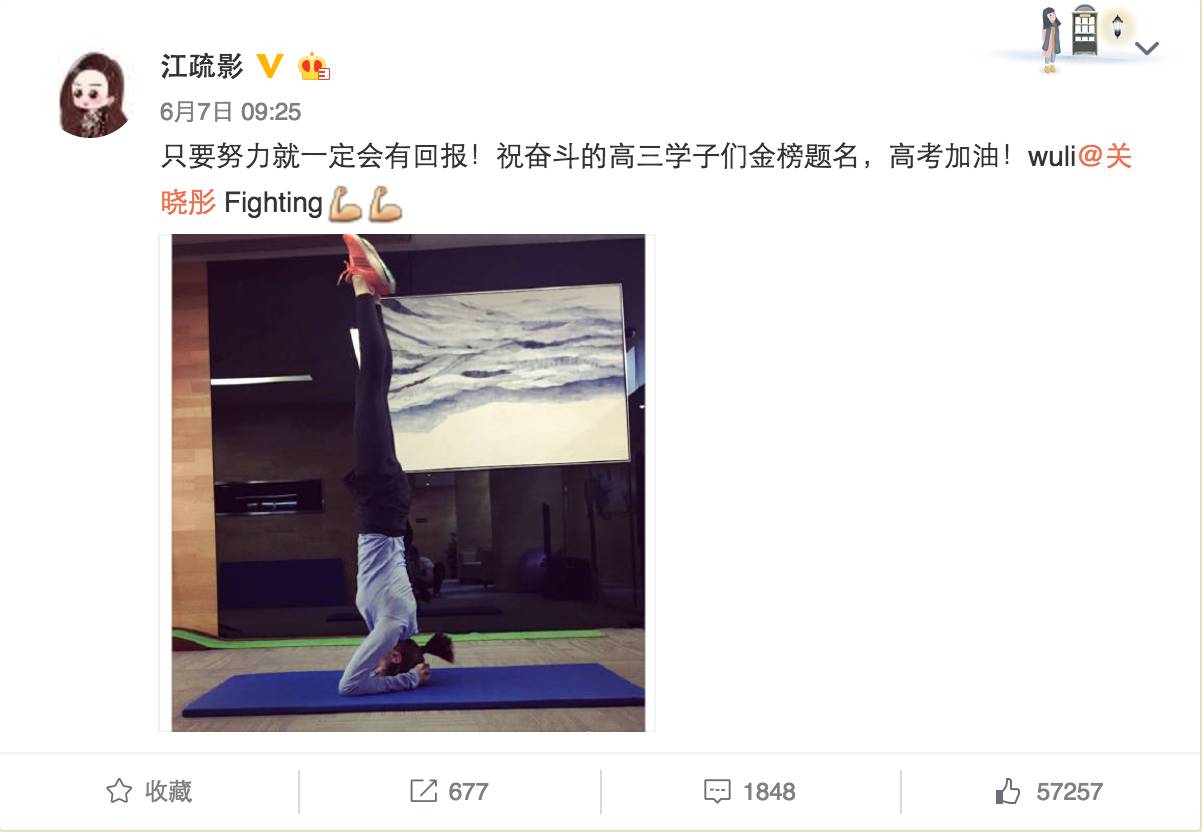Image resolution: width=1202 pixels, height=832 pixels.
Task: Open the 江疏影 username link
Action: click(202, 66)
